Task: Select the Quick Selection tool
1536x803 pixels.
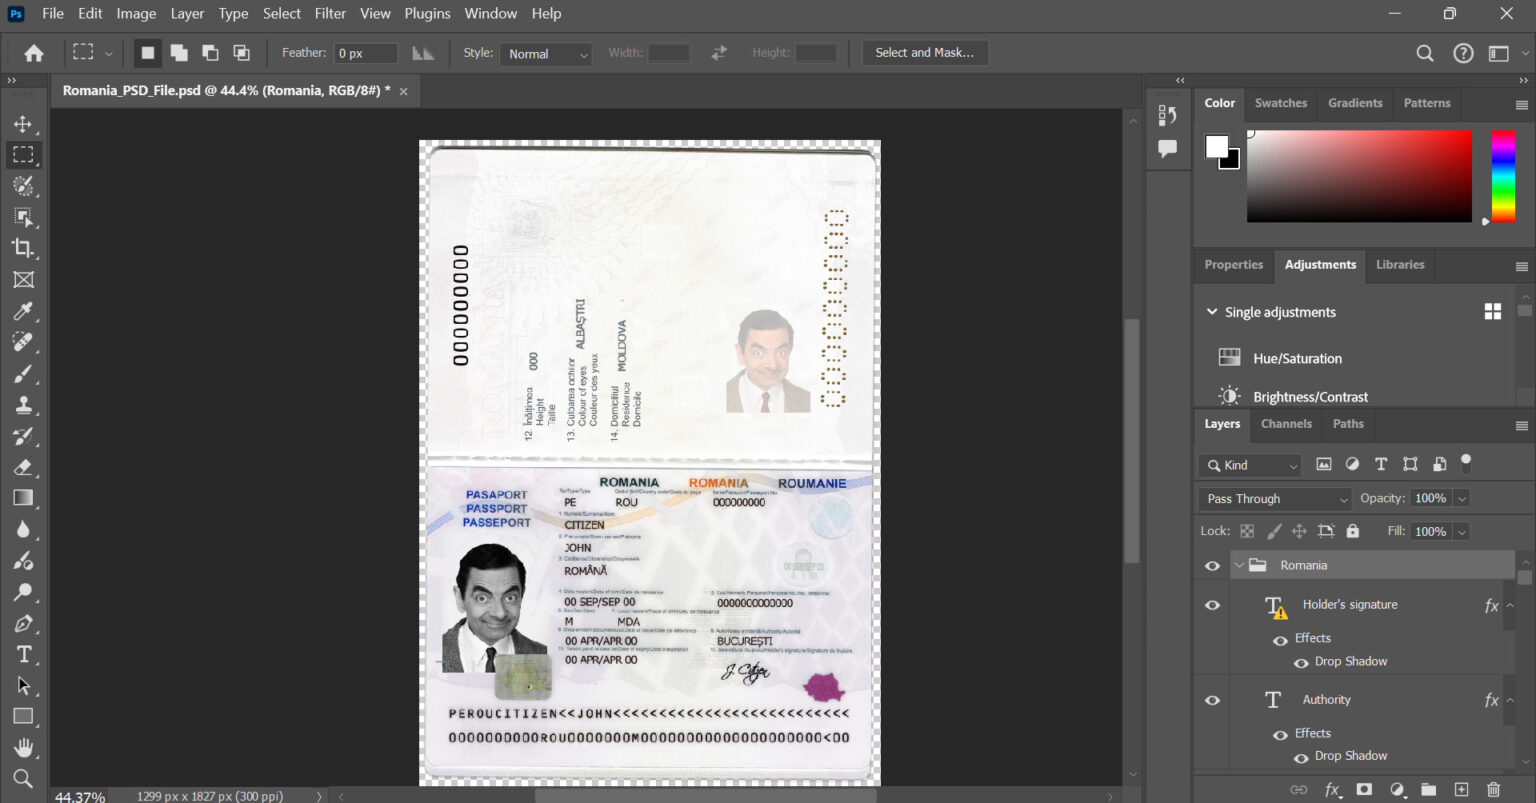Action: pyautogui.click(x=23, y=186)
